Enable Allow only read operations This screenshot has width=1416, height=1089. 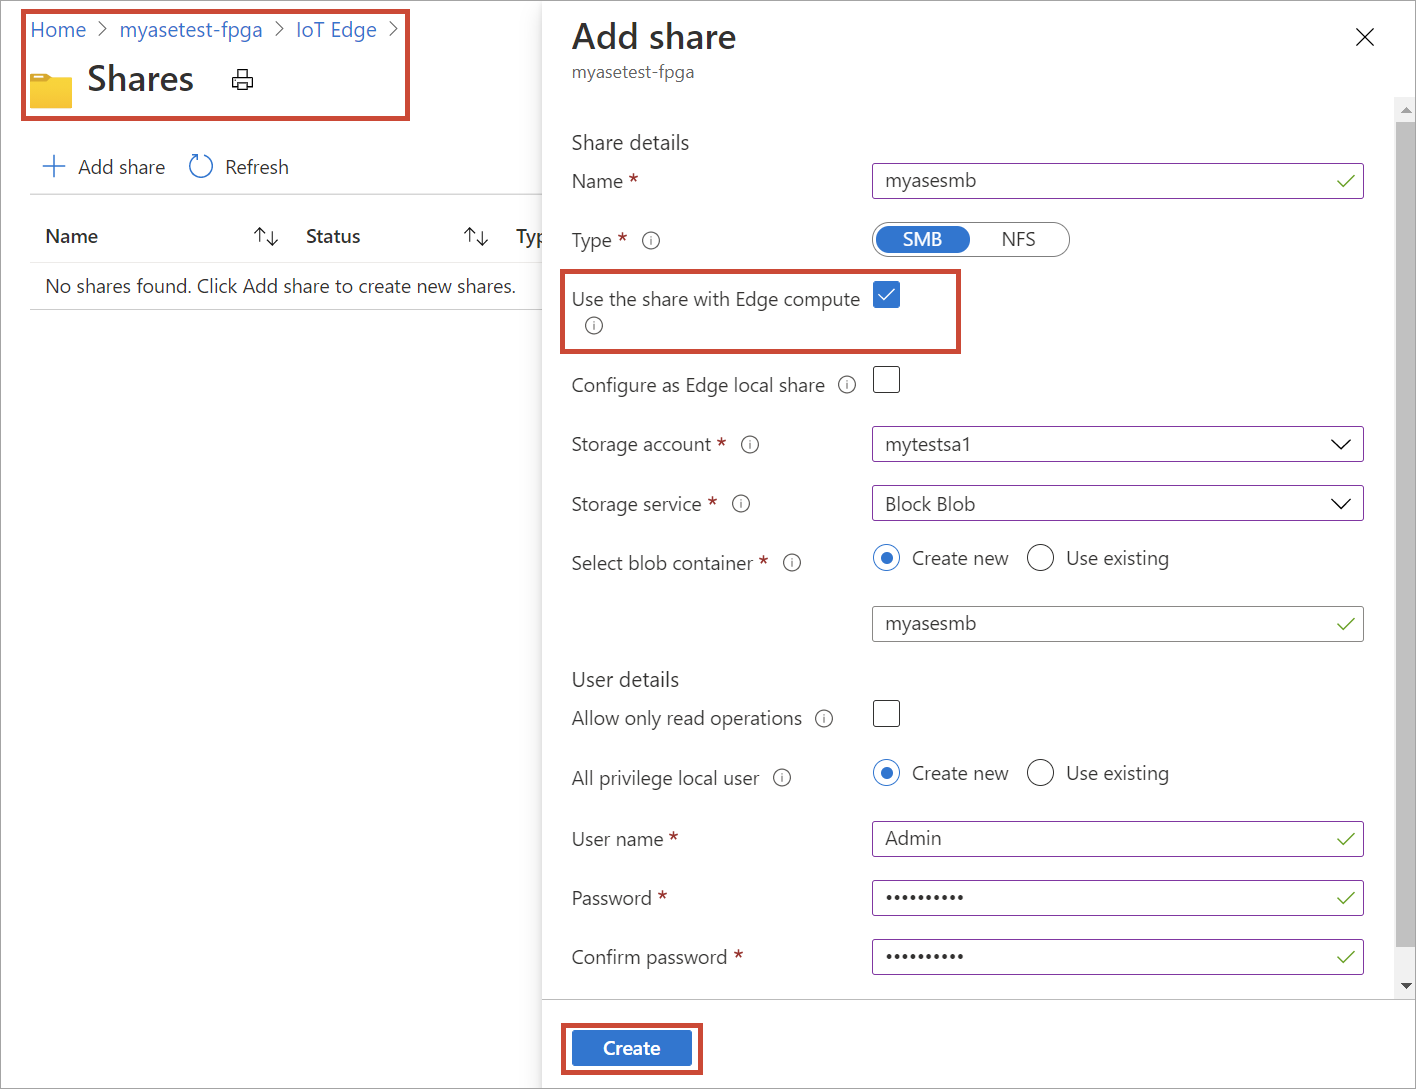pyautogui.click(x=886, y=713)
